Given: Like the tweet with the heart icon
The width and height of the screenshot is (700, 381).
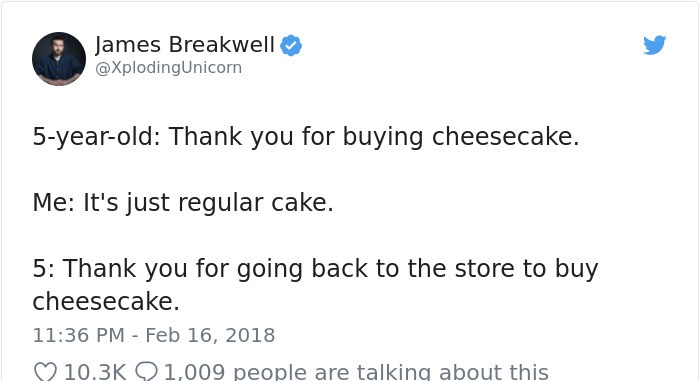Looking at the screenshot, I should click(45, 372).
